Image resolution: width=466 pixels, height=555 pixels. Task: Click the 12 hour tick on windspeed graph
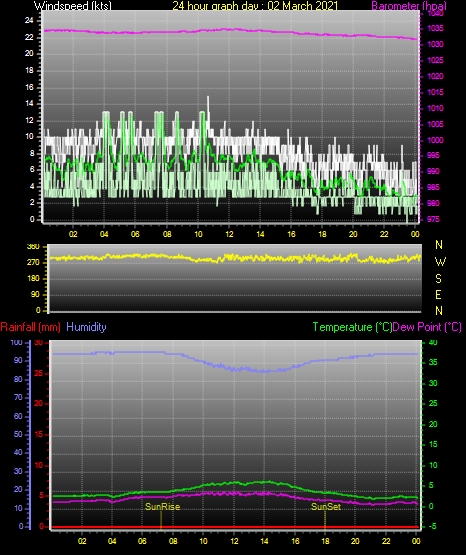pyautogui.click(x=229, y=234)
